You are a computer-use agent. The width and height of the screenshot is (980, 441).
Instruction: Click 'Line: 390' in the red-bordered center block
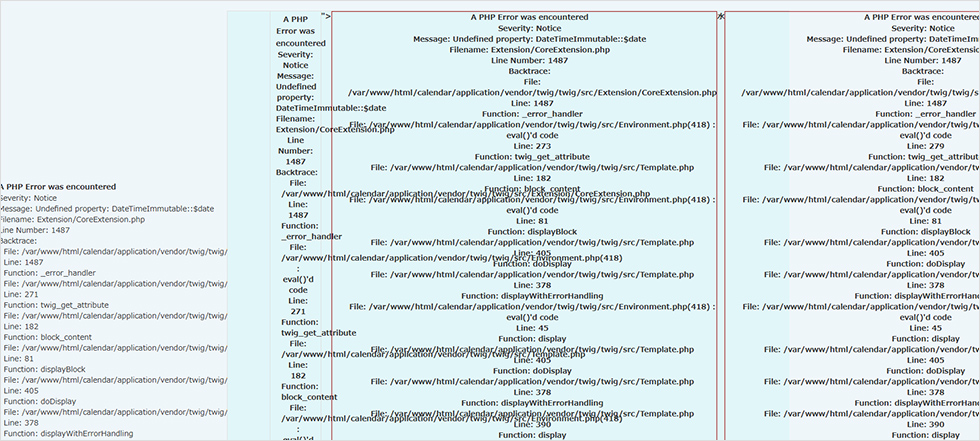point(532,424)
